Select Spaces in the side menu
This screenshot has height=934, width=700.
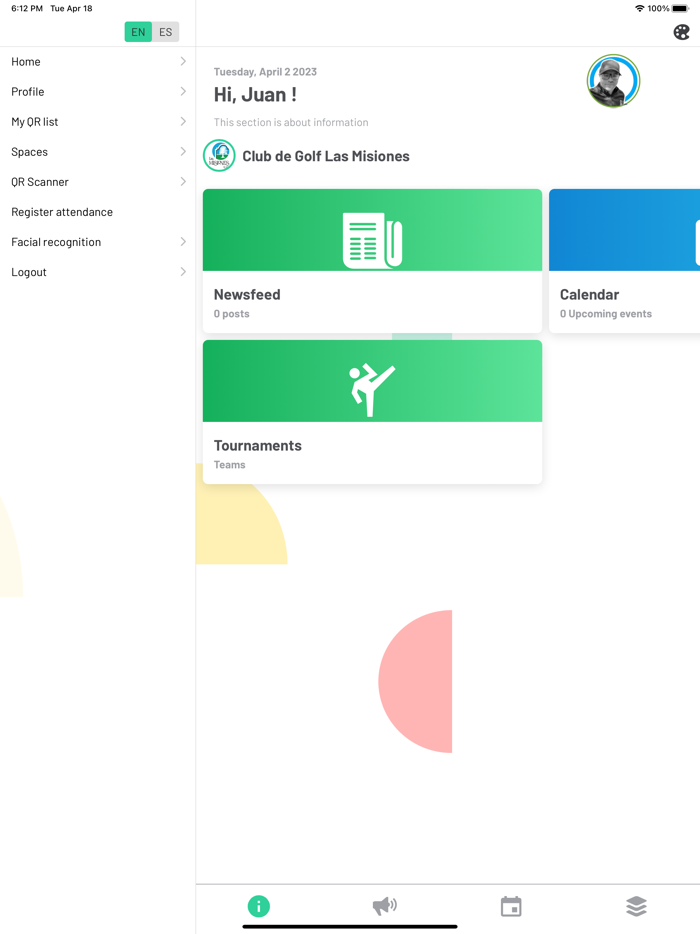pos(98,151)
